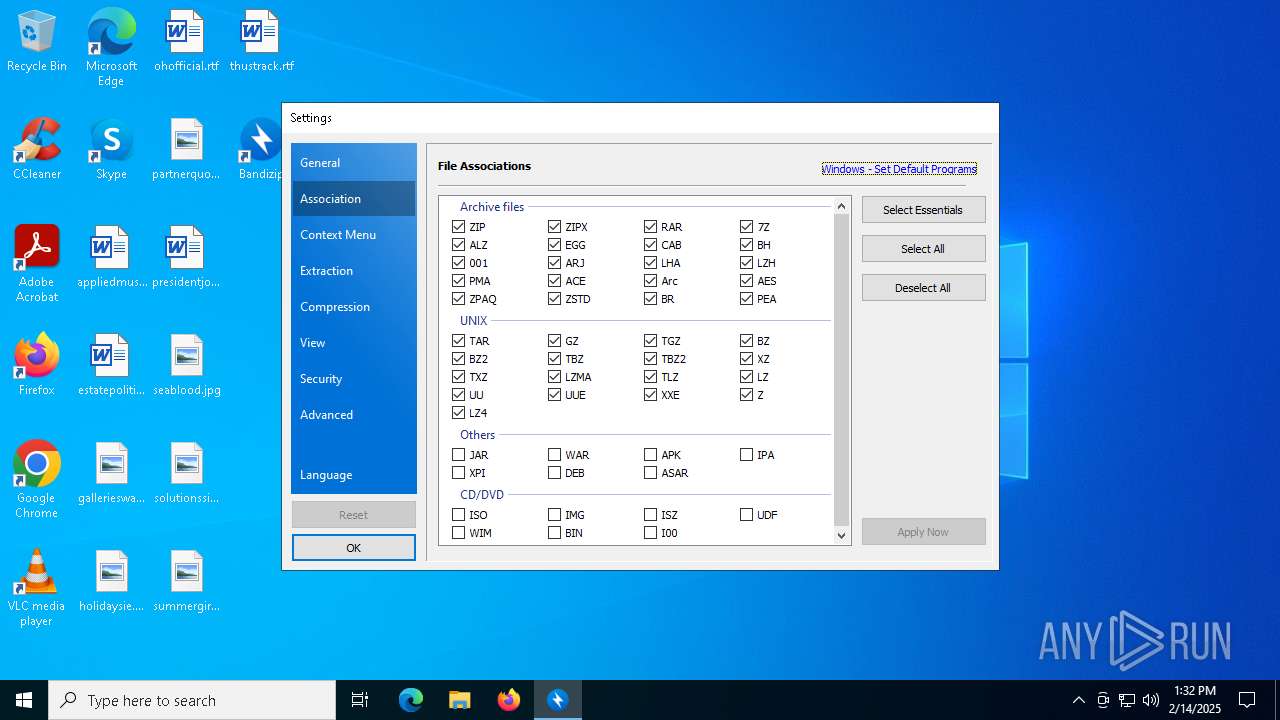Viewport: 1280px width, 720px height.
Task: Enable the ISO file association
Action: pyautogui.click(x=459, y=515)
